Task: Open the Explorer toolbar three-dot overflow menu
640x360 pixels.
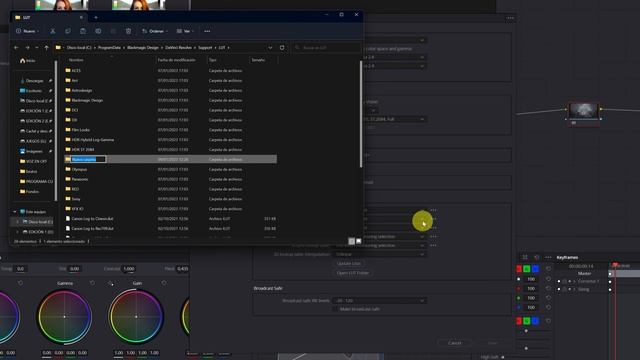Action: pos(207,31)
